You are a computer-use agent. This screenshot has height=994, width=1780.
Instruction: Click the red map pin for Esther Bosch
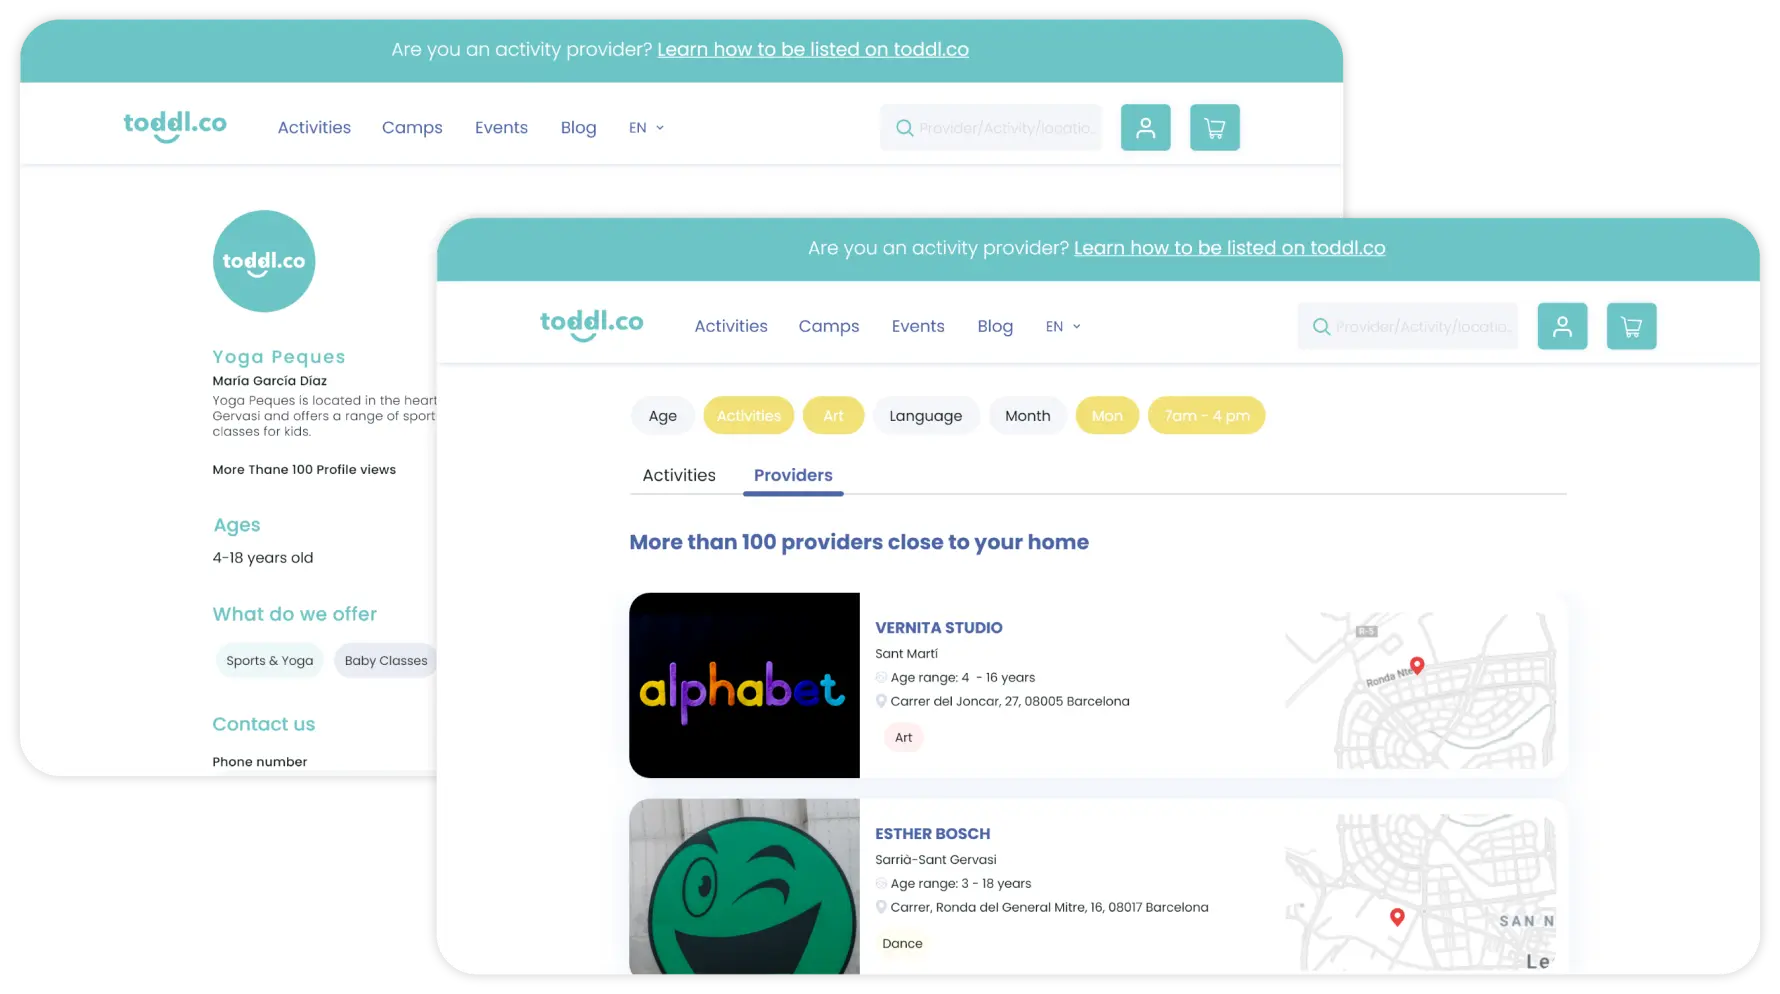point(1397,917)
